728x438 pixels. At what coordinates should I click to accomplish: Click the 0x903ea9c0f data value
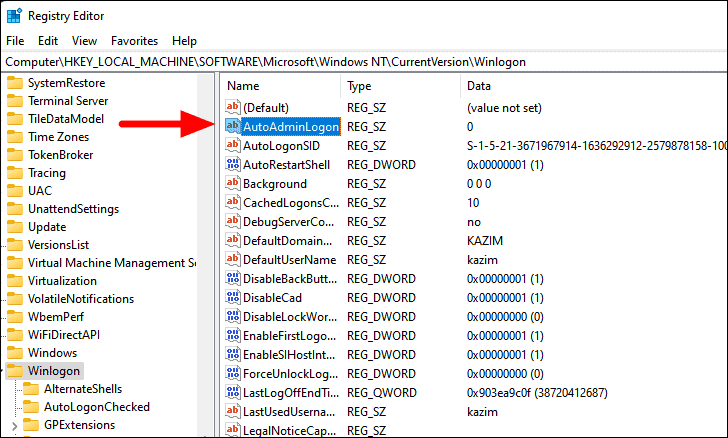(x=537, y=393)
